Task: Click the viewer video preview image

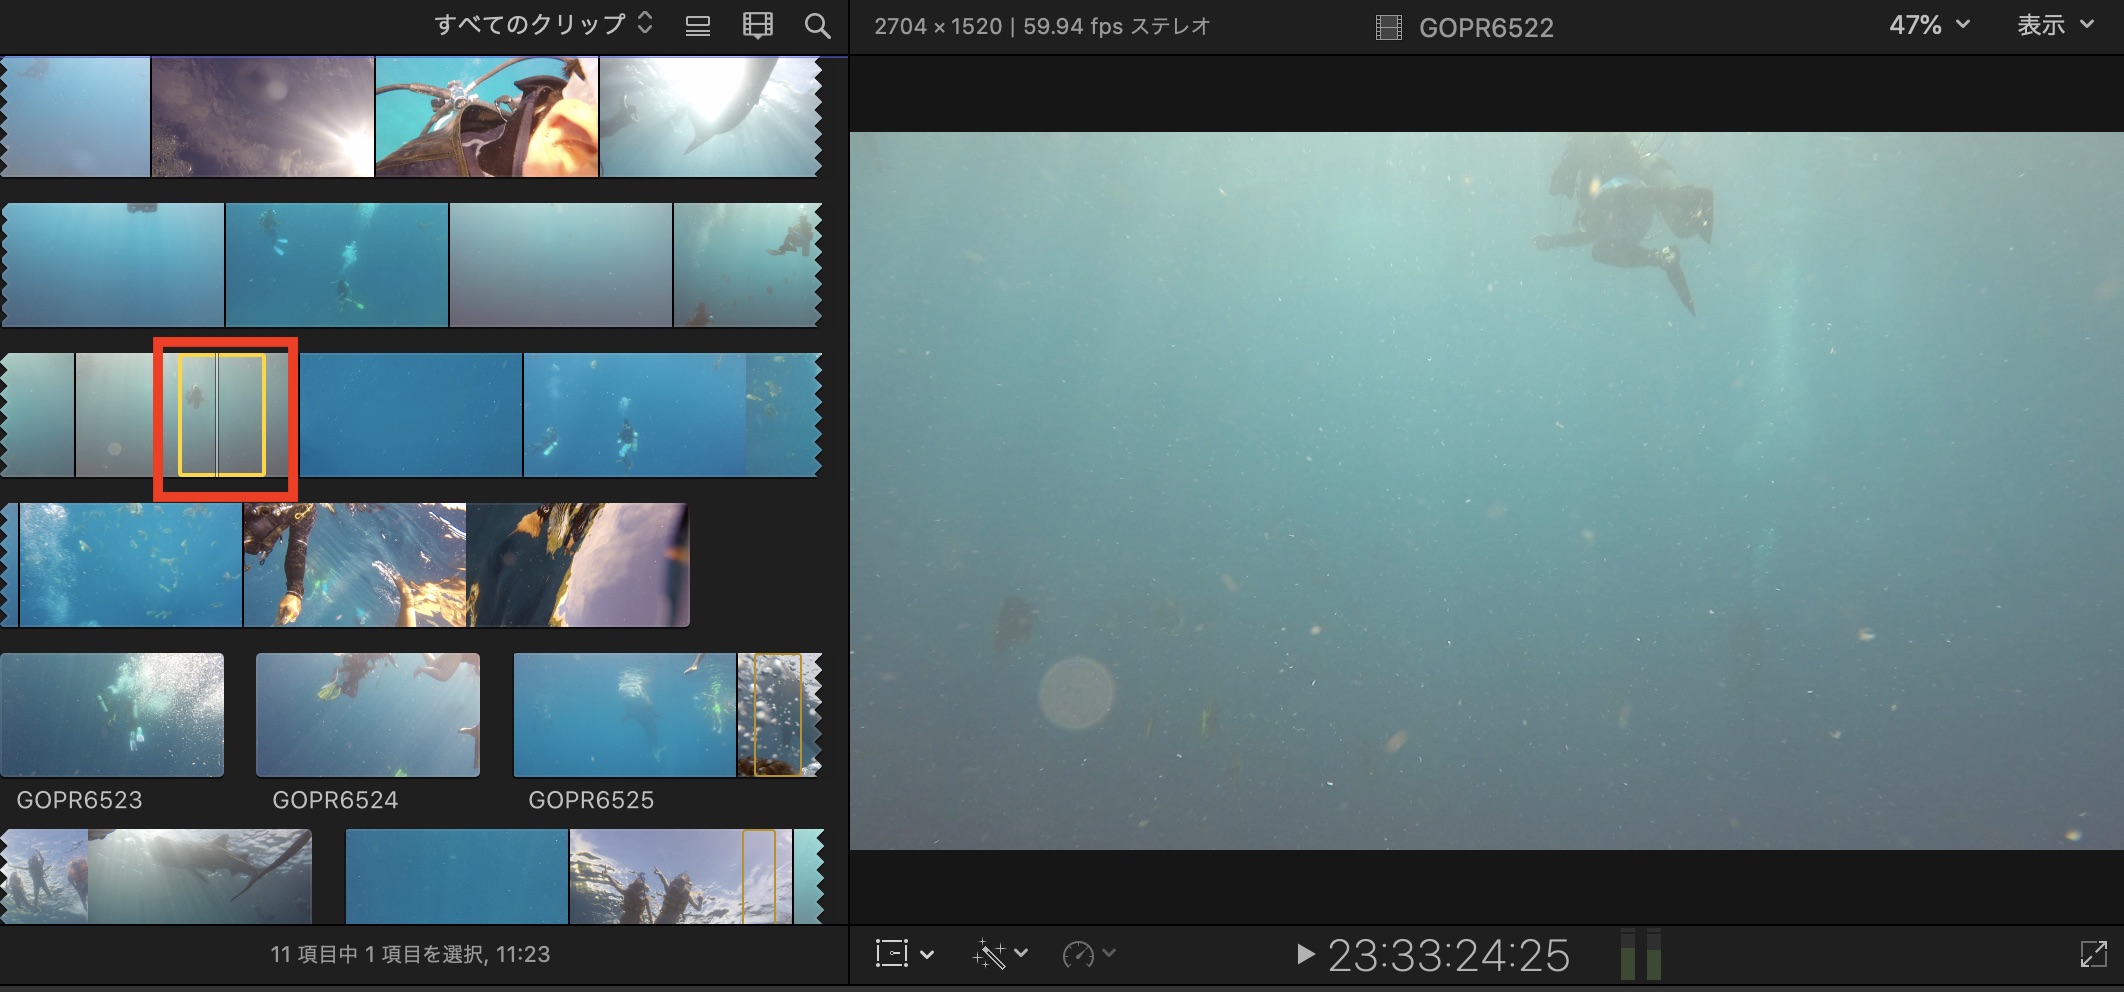Action: (1487, 491)
